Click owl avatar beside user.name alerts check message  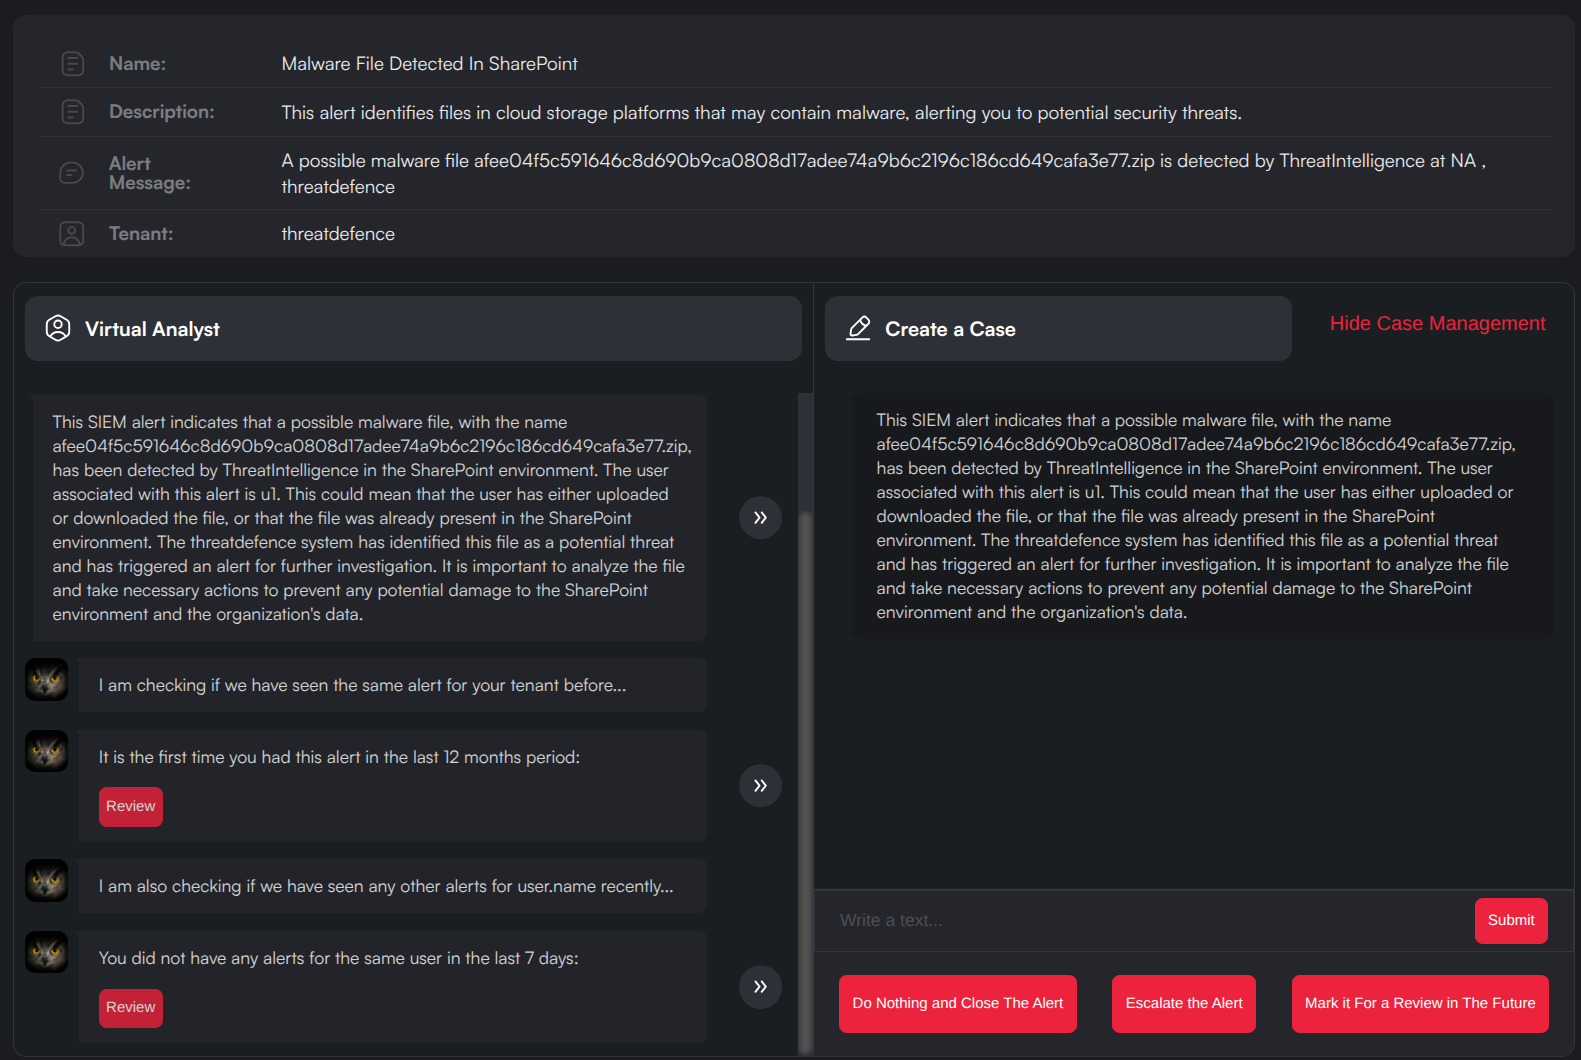pos(47,881)
